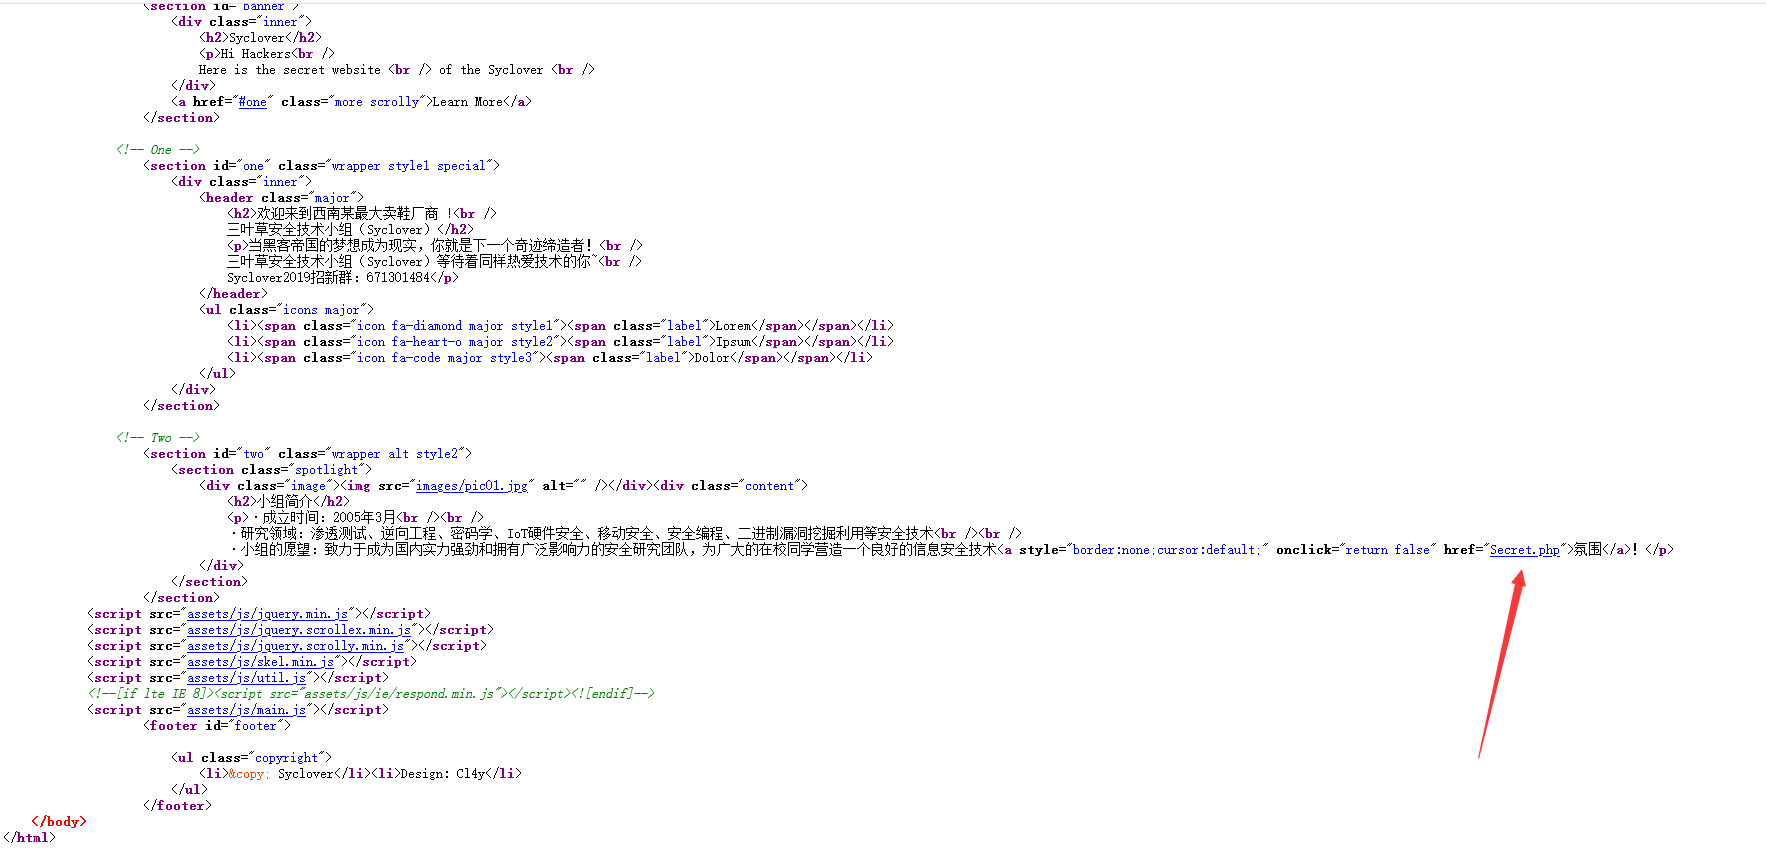Click the "fa-heart-o" icon class text

(x=427, y=342)
